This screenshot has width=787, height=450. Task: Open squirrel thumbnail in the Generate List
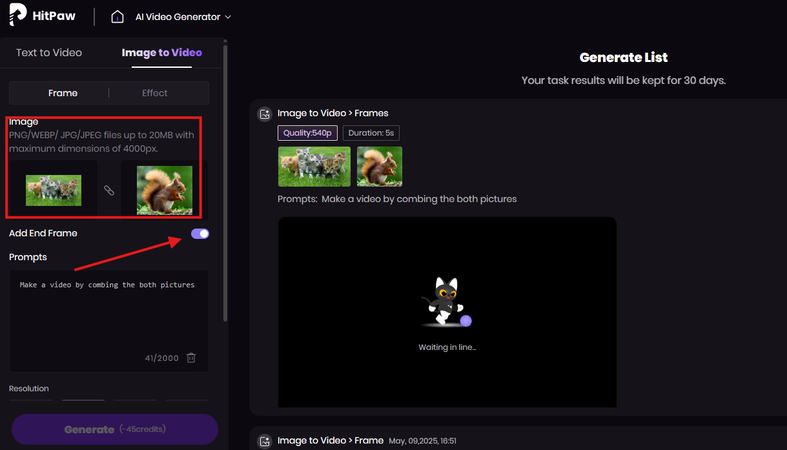[380, 167]
